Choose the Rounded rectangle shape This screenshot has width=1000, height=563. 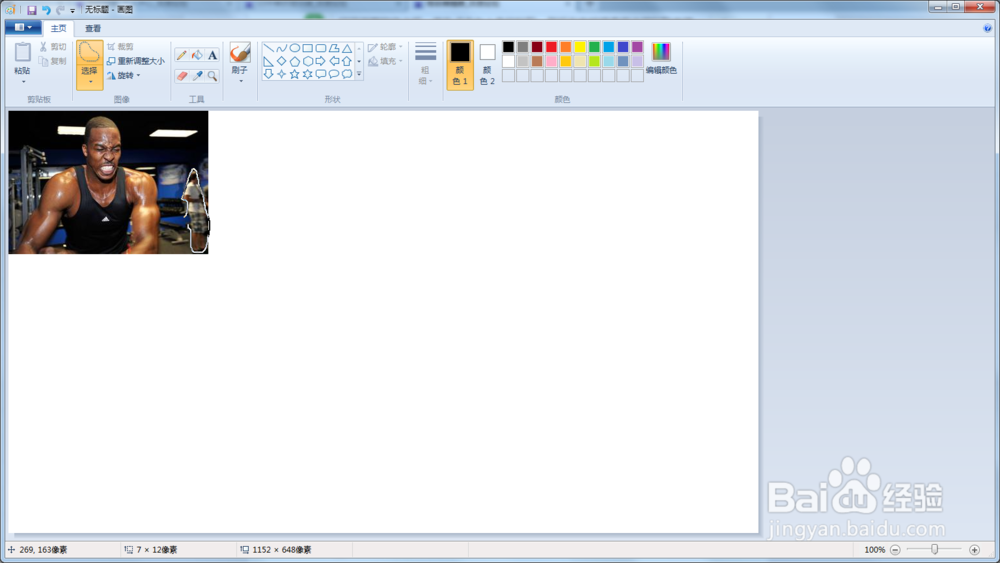[321, 48]
